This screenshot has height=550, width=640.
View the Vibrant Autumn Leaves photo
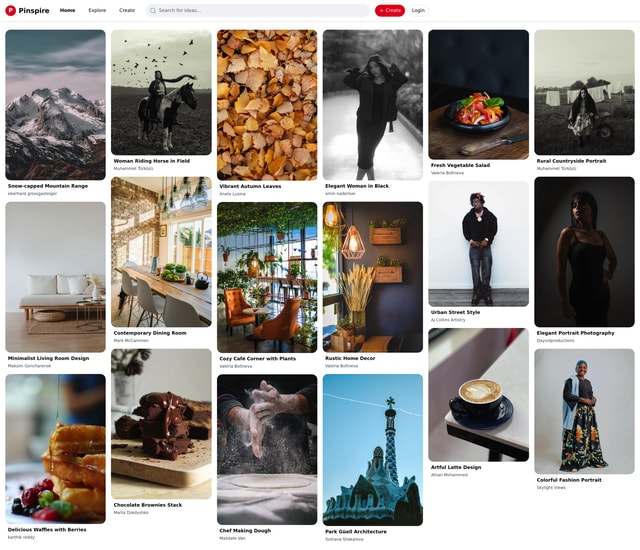(267, 104)
